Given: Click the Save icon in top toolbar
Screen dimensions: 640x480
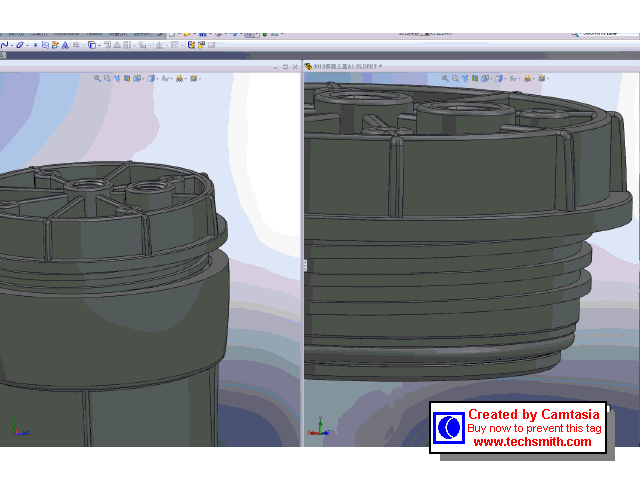Looking at the screenshot, I should tap(202, 34).
